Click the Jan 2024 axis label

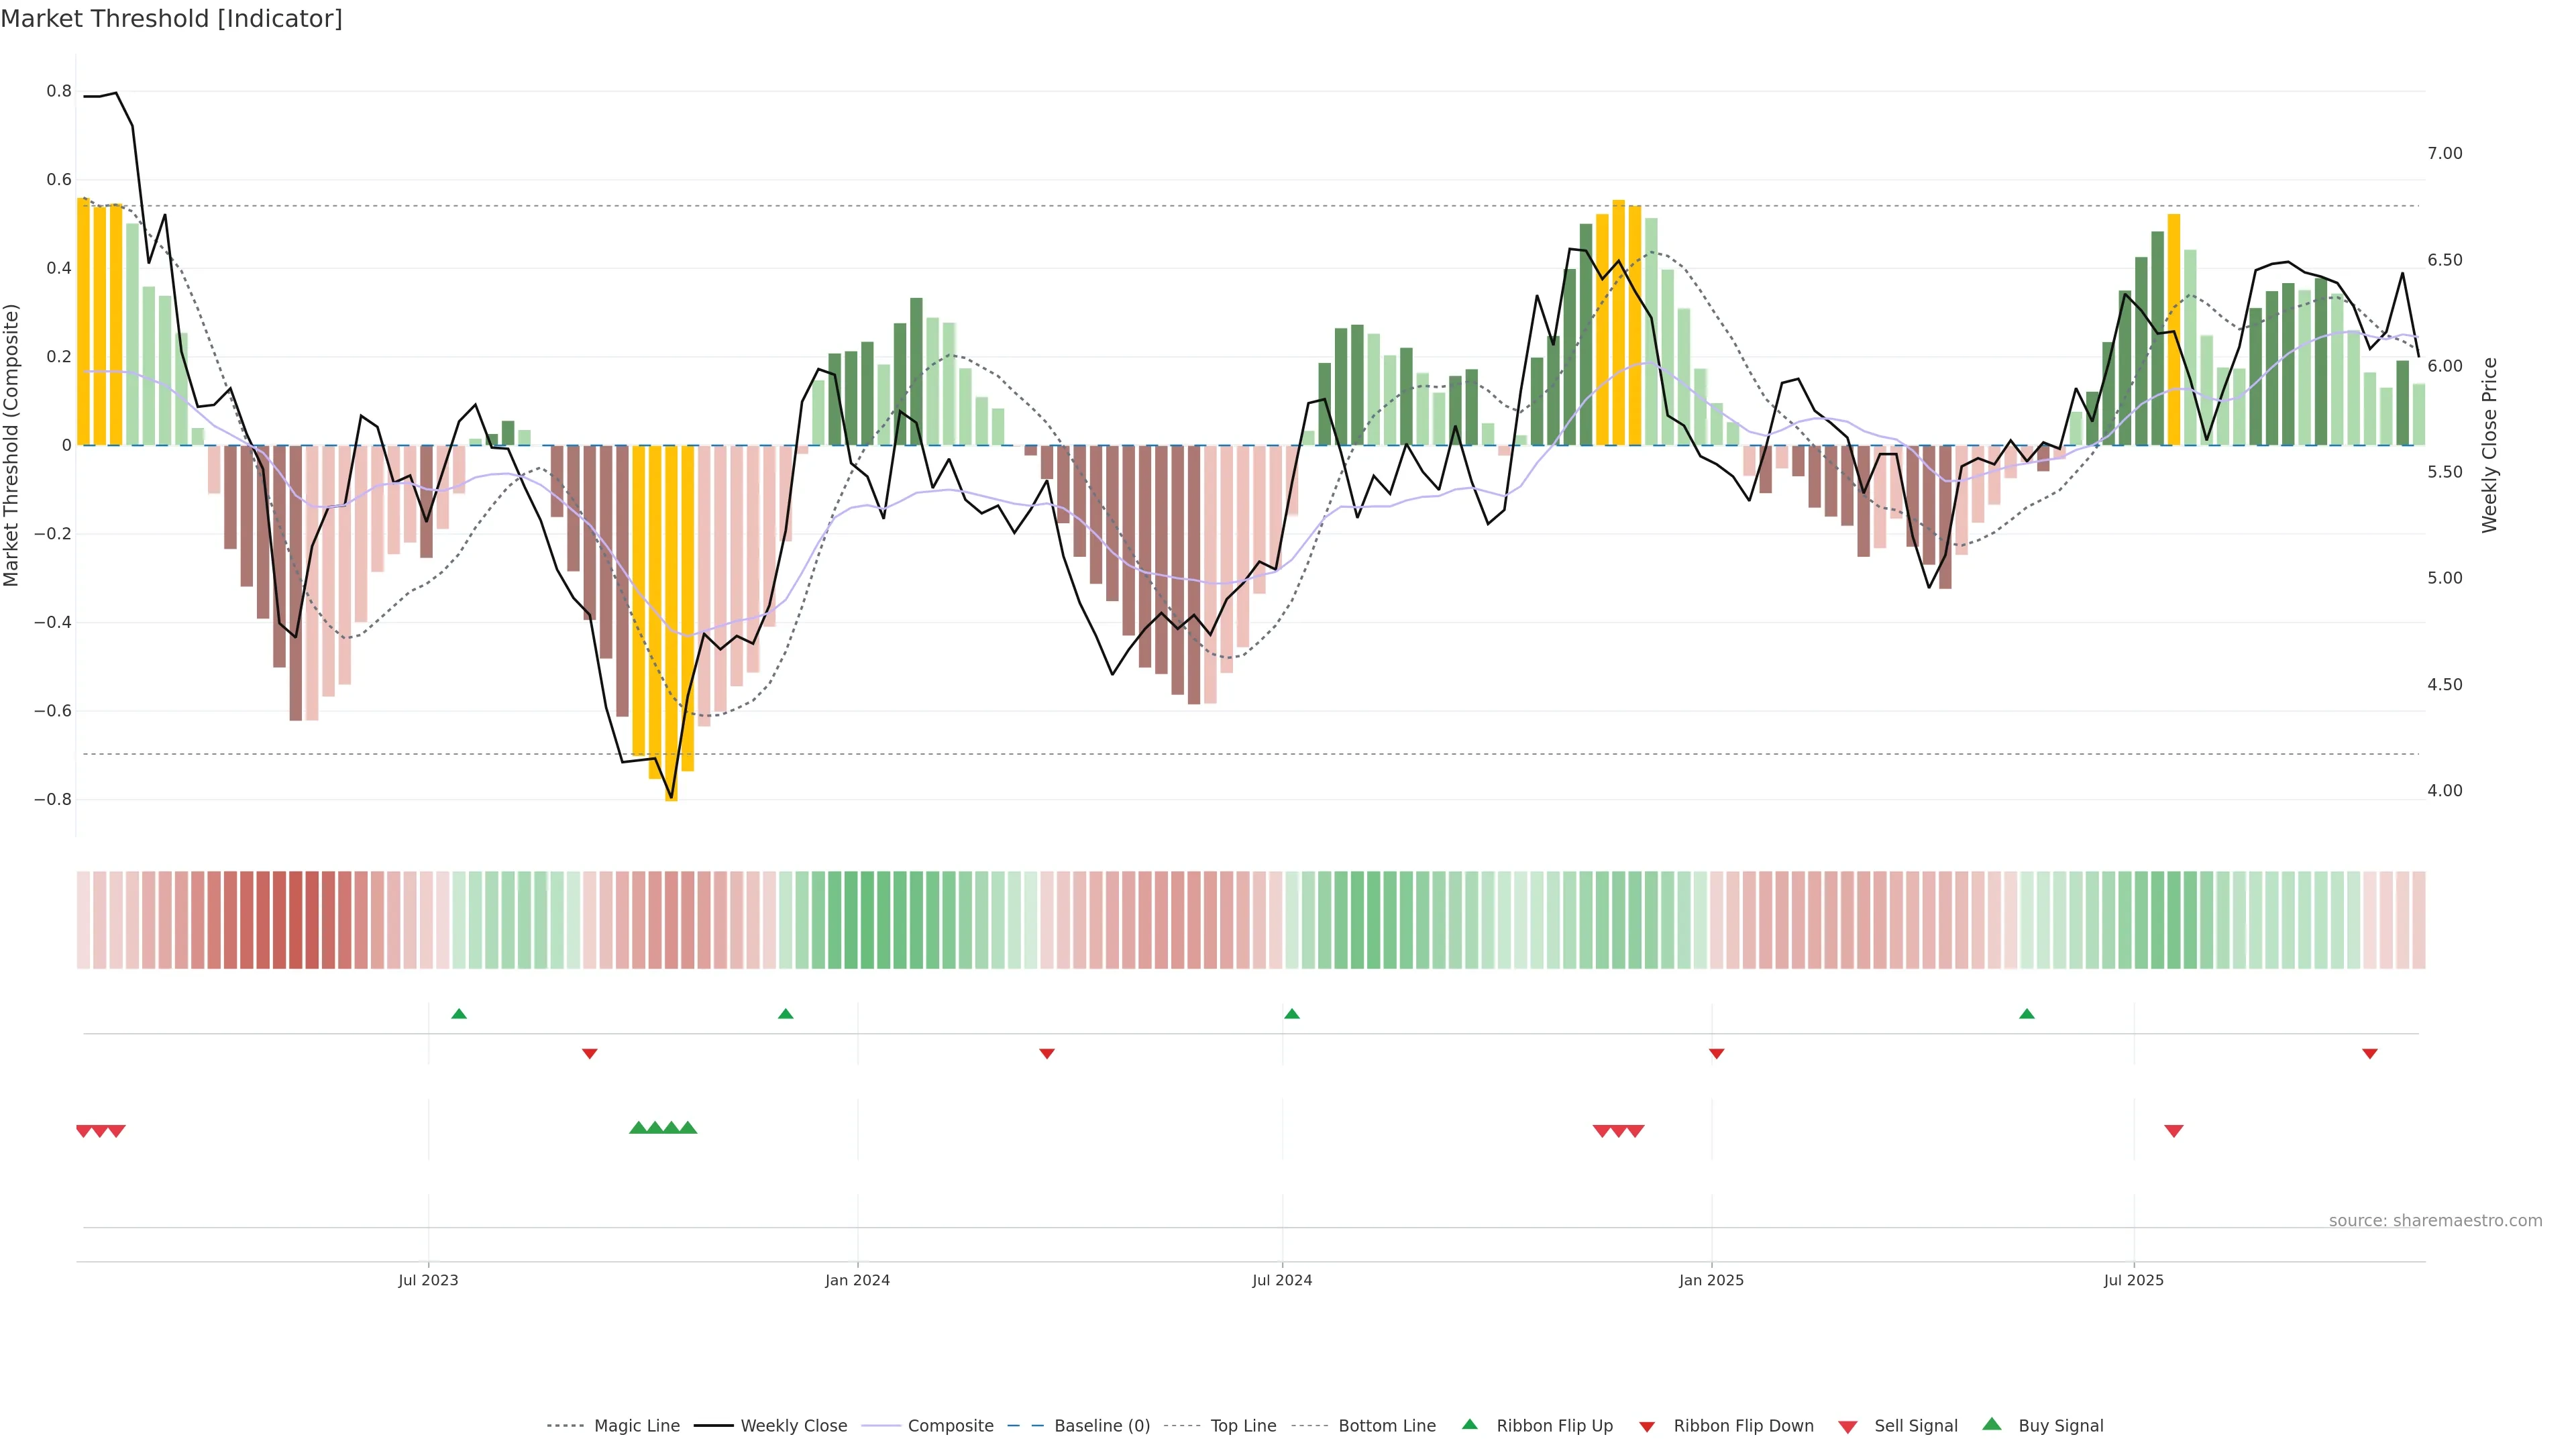point(857,1280)
